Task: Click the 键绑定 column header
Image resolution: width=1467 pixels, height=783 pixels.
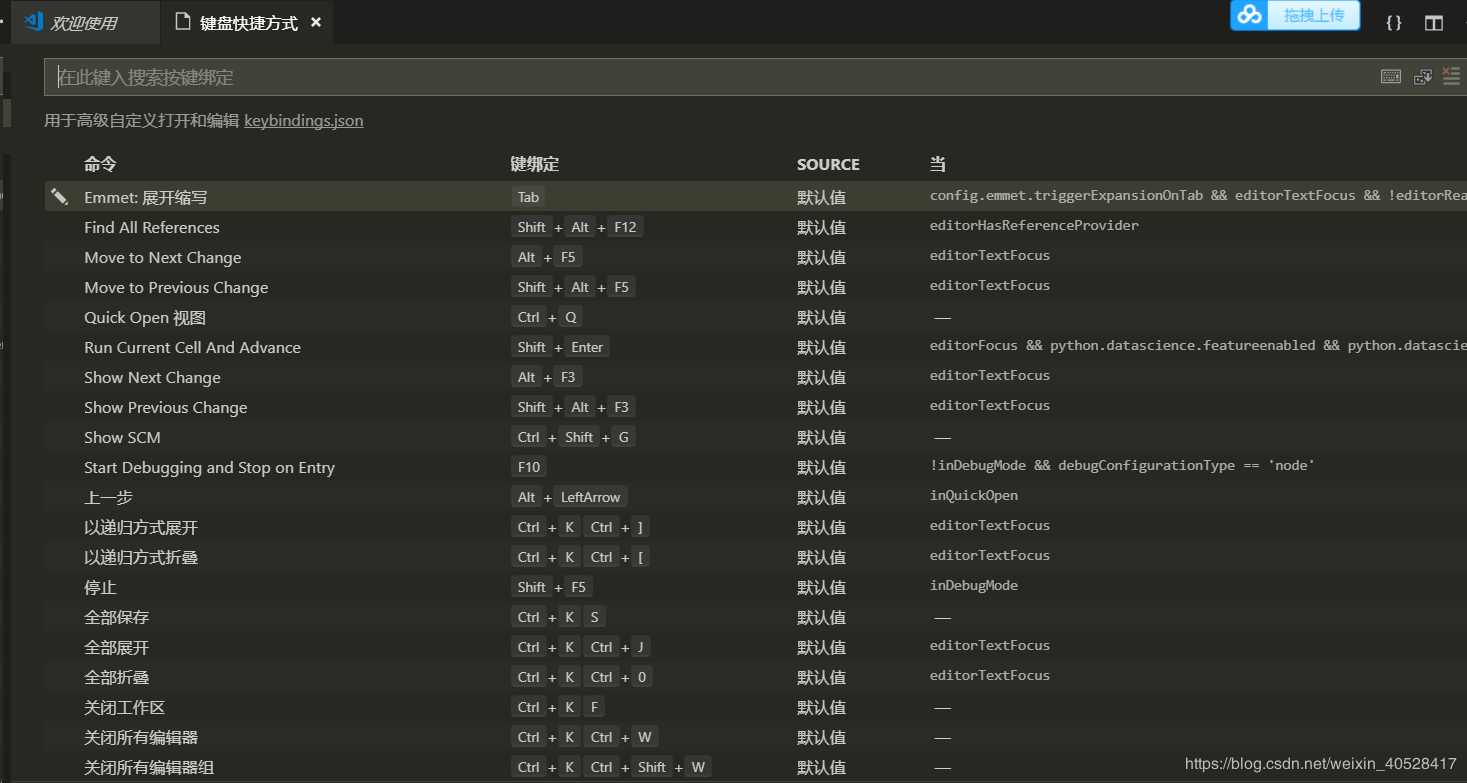Action: pos(534,164)
